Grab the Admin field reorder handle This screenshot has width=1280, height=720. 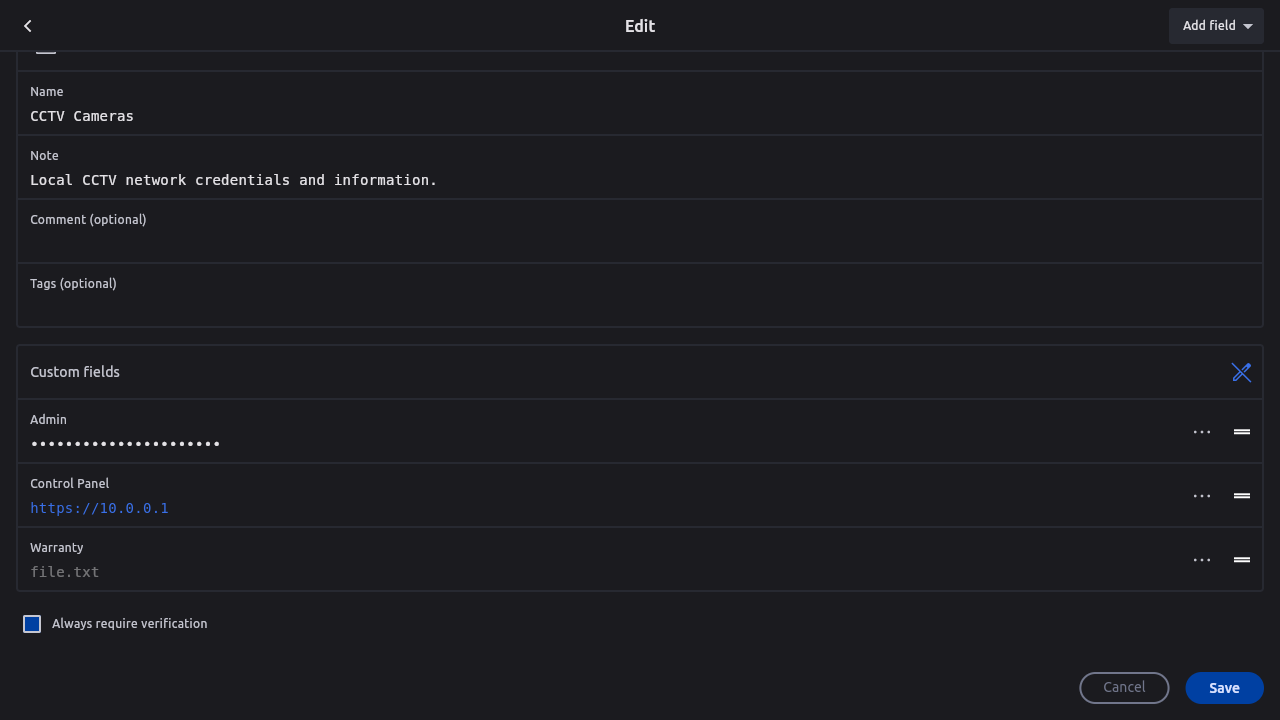[1242, 432]
